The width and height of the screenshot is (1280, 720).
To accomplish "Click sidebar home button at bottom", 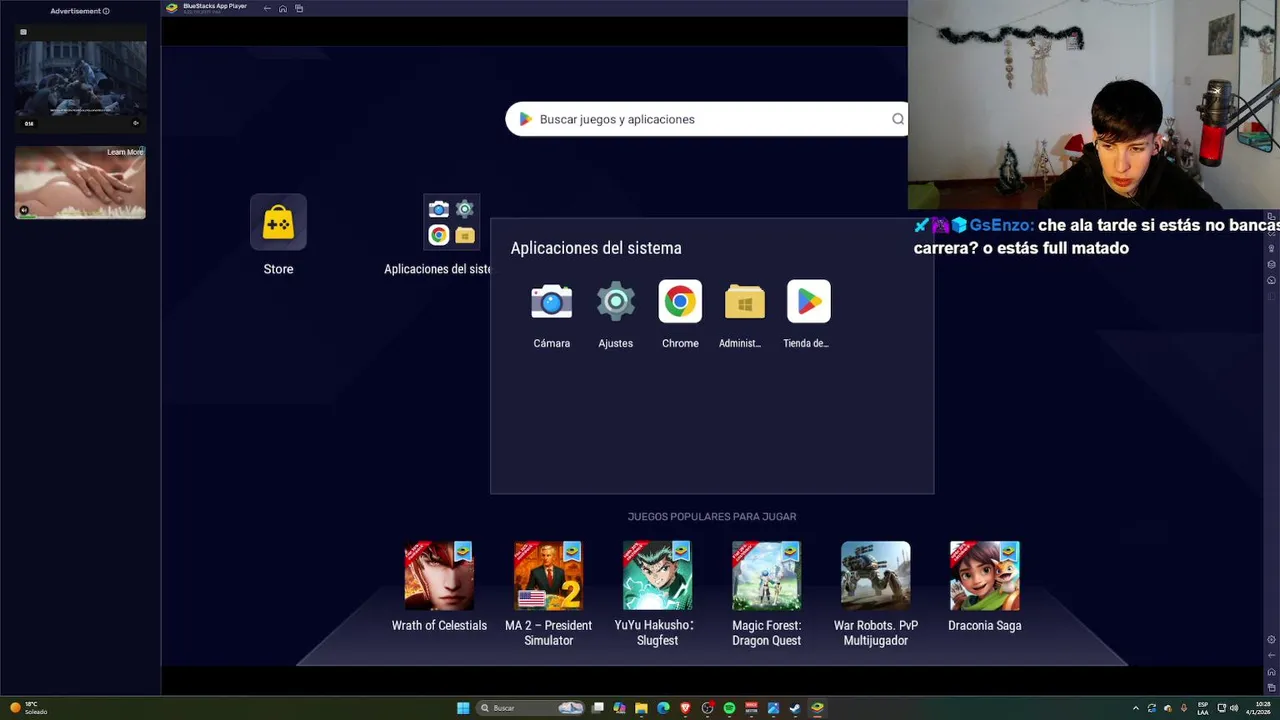I will coord(1271,671).
